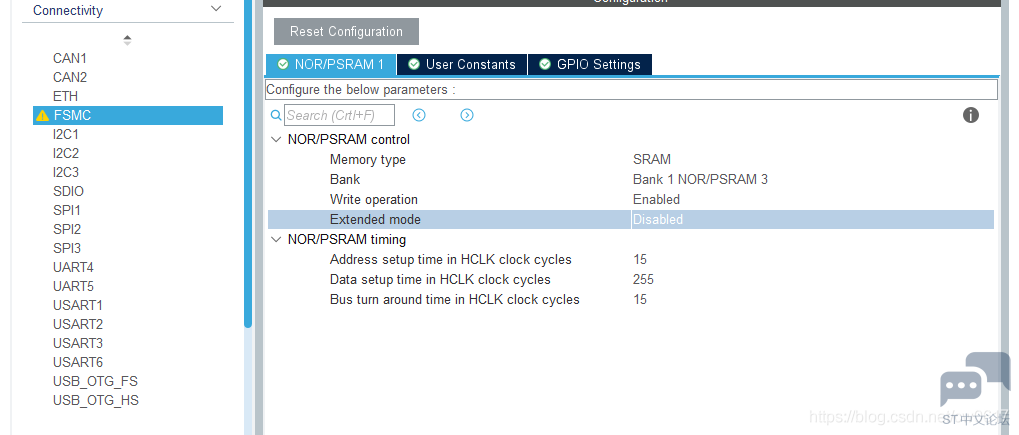Click the left panel vertical scrollbar
Viewport: 1019px width, 435px height.
(x=248, y=163)
